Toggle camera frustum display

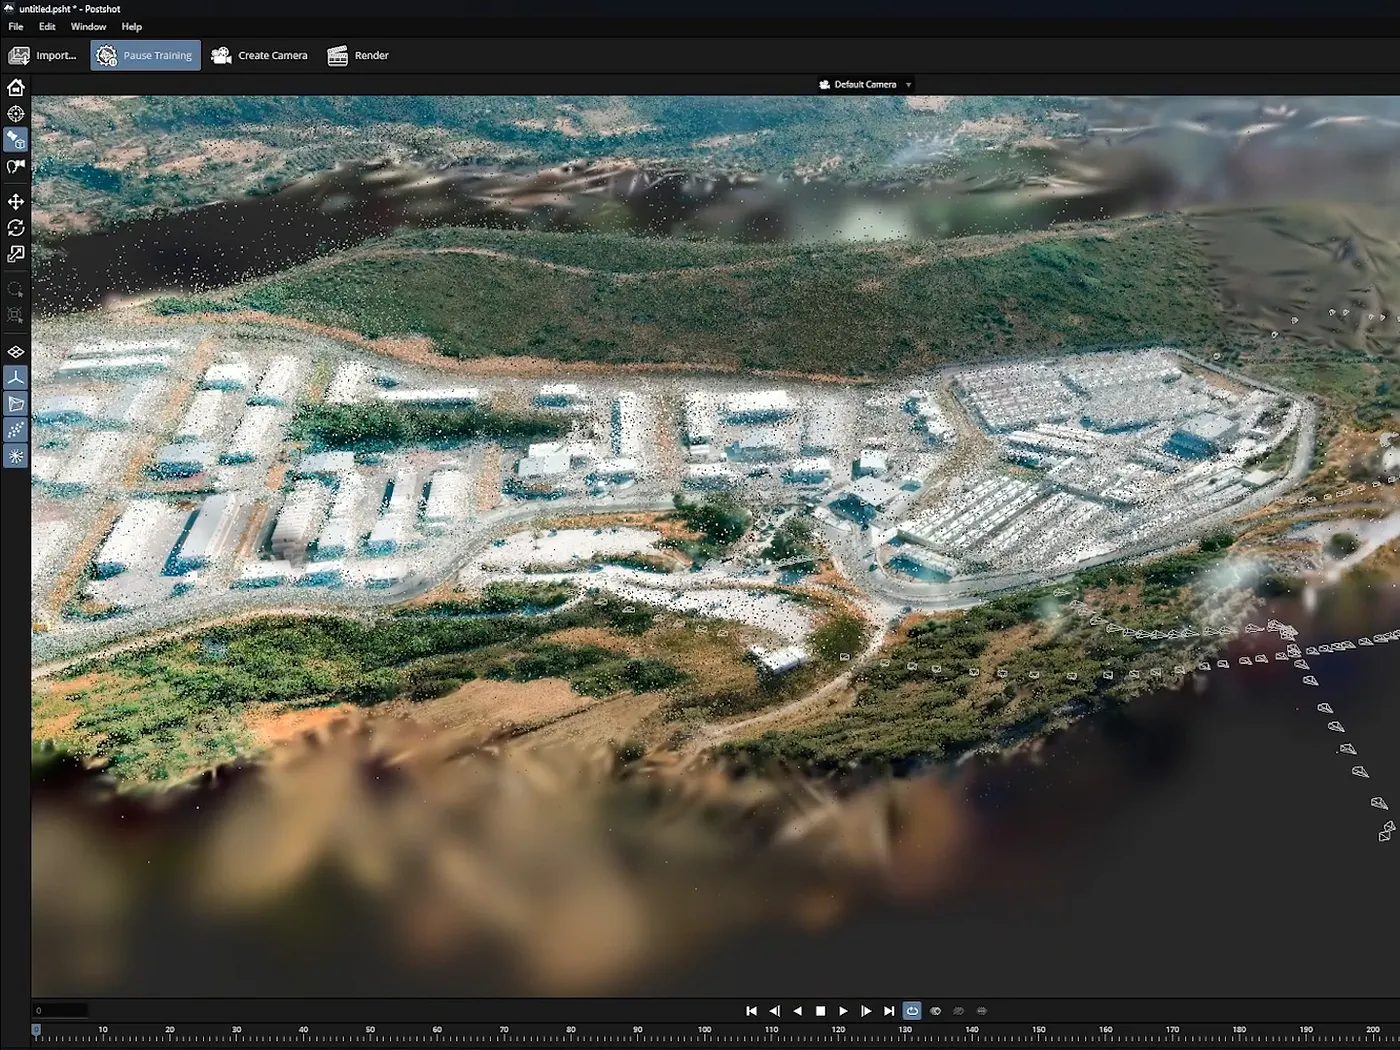click(x=16, y=404)
